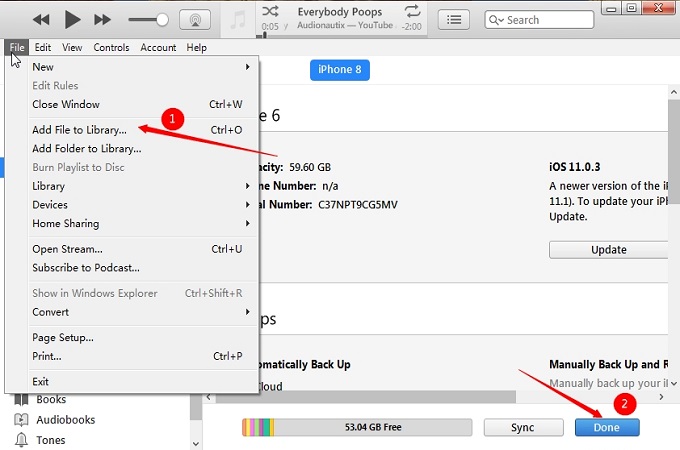Expand the Convert submenu
Screen dimensions: 680x450
141,312
